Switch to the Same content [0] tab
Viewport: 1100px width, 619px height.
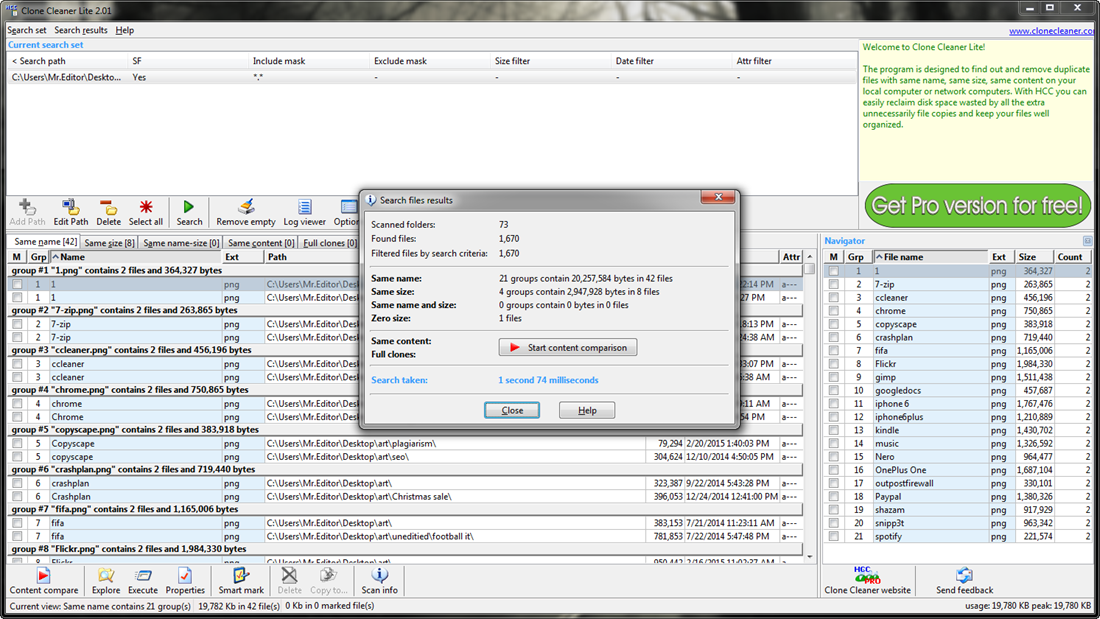[261, 243]
